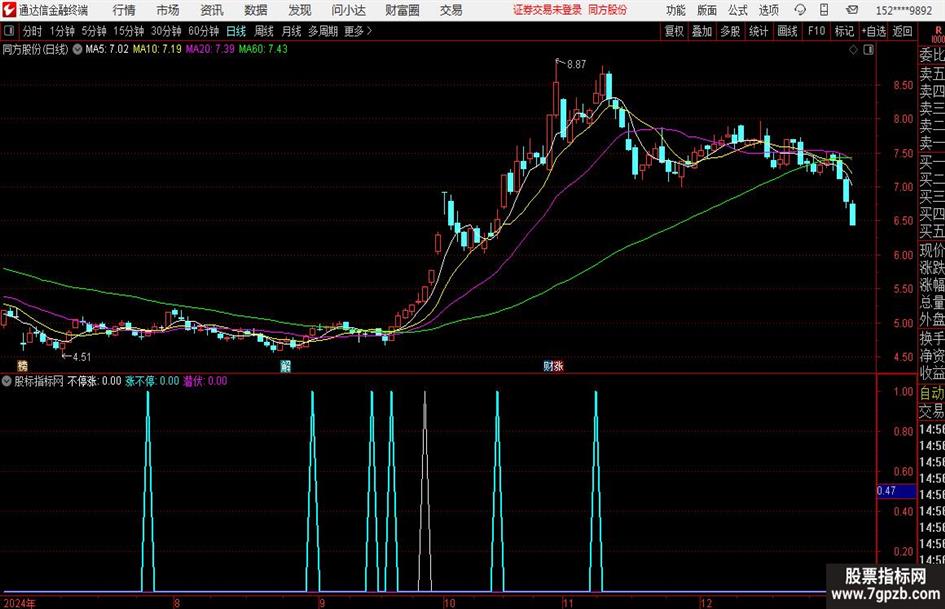Open the 功能 menu
The image size is (945, 609).
click(676, 10)
